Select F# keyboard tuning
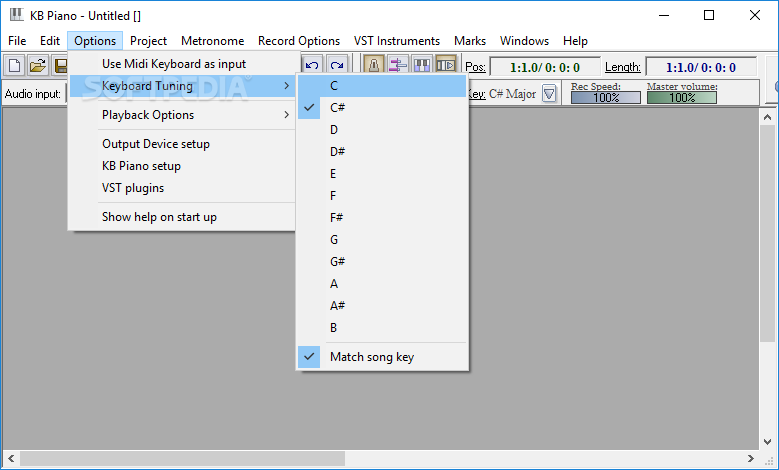 click(382, 218)
